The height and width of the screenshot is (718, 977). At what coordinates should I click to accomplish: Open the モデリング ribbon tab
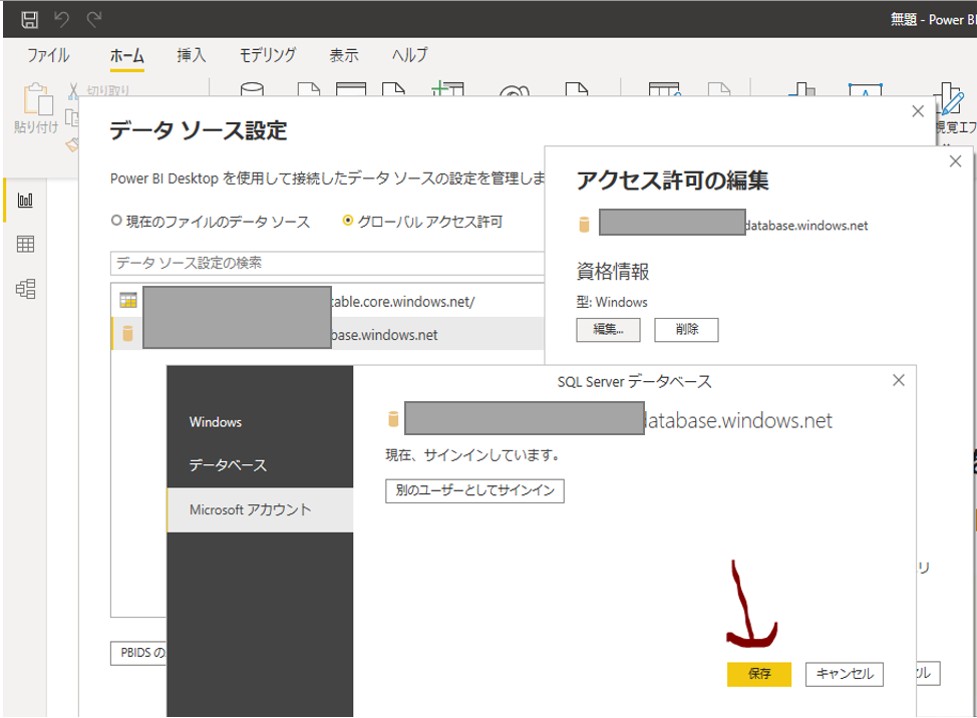pos(267,56)
